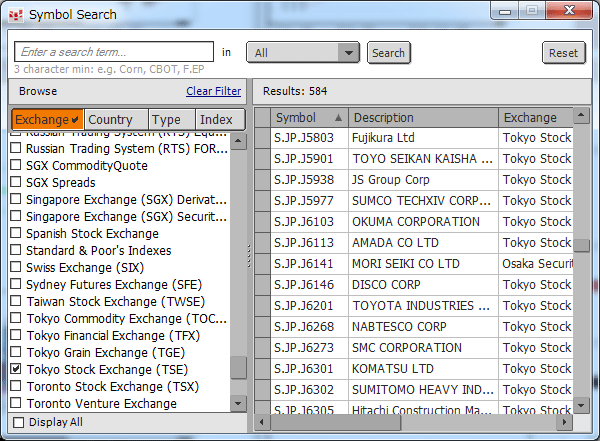Screen dimensions: 600x441
Task: Click SMC CORPORATION description
Action: pos(423,348)
